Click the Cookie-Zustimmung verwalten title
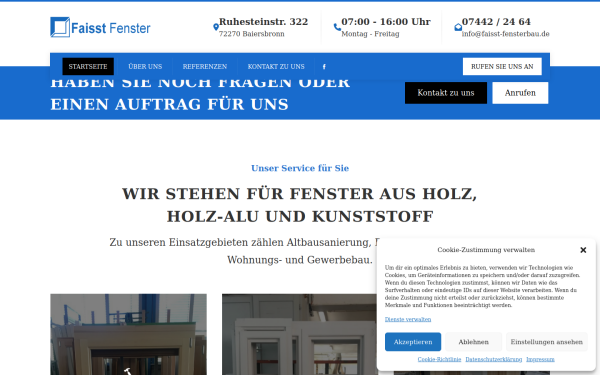This screenshot has height=375, width=600. click(x=486, y=250)
